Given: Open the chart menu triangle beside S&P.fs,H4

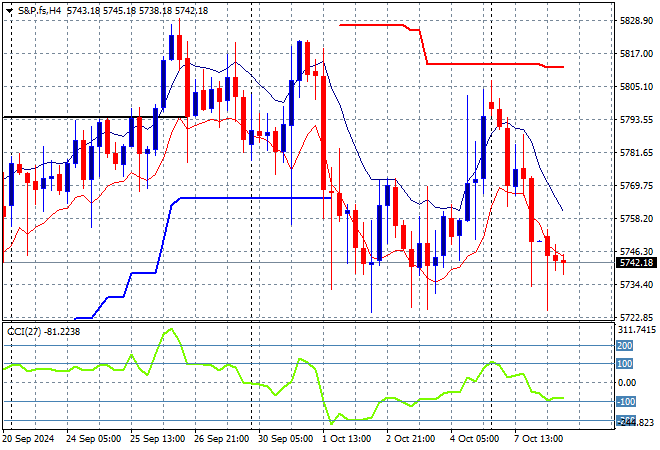Looking at the screenshot, I should coord(9,11).
